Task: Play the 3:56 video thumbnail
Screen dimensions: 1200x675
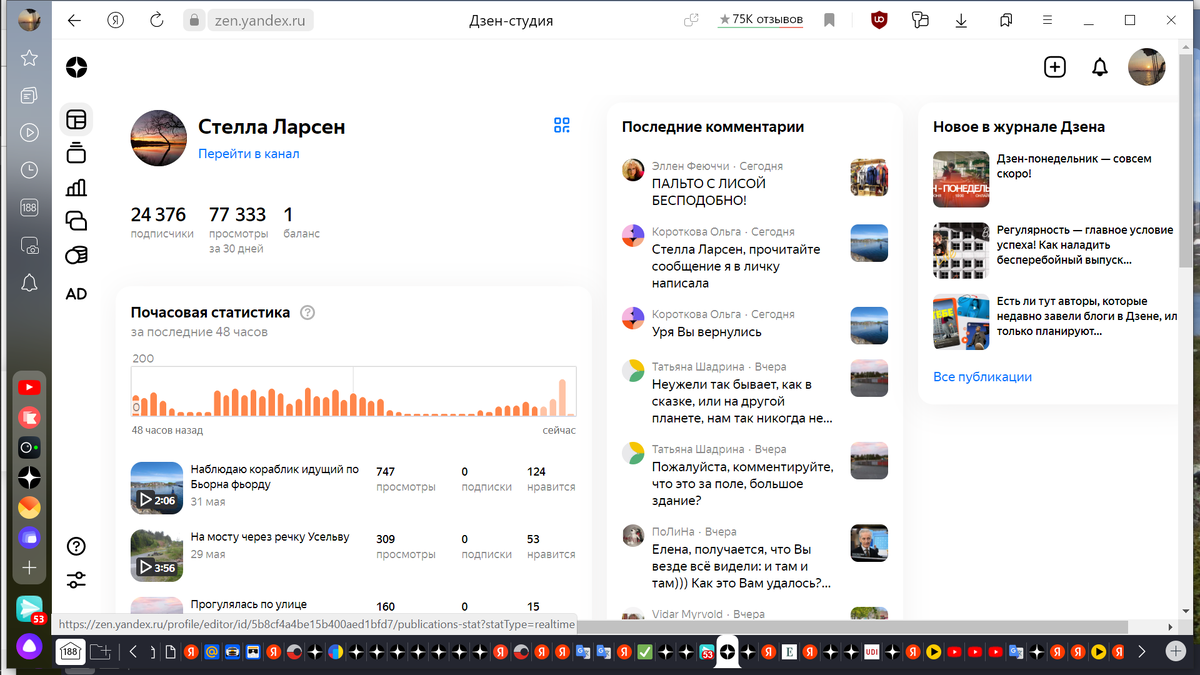Action: 156,555
